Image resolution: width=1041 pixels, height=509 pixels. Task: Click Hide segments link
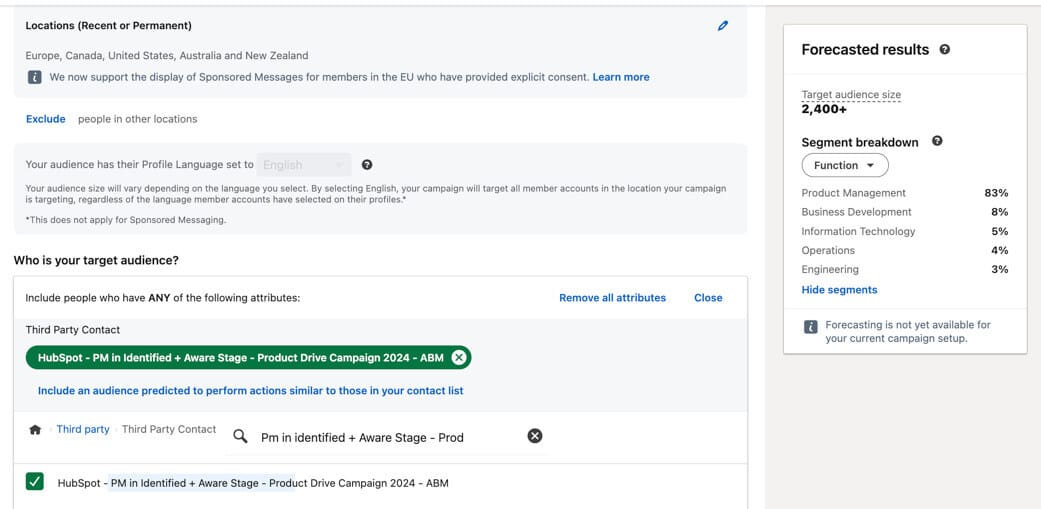pos(839,290)
